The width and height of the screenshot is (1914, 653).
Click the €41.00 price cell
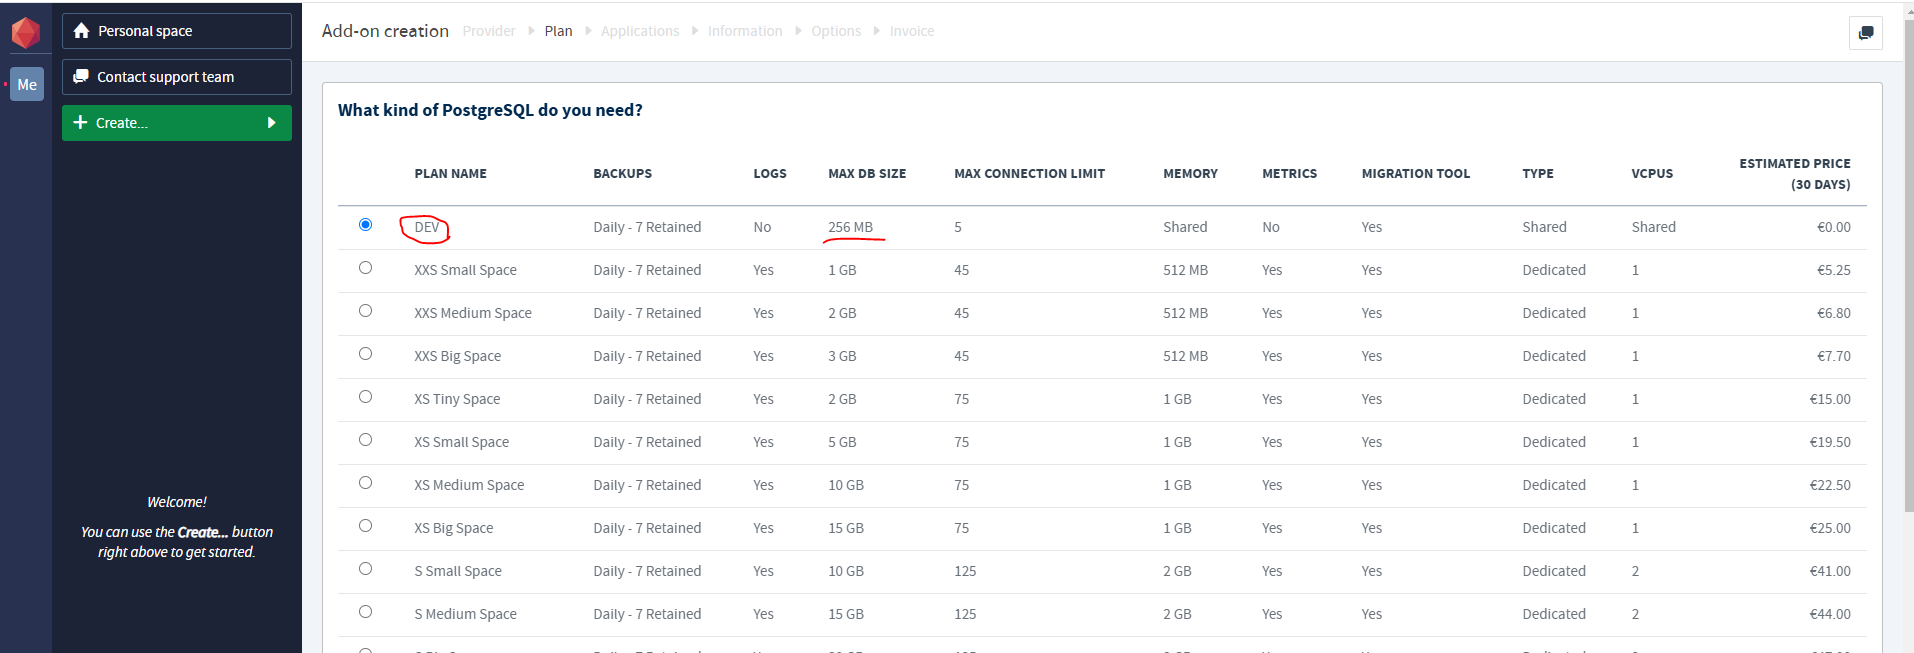(x=1830, y=571)
